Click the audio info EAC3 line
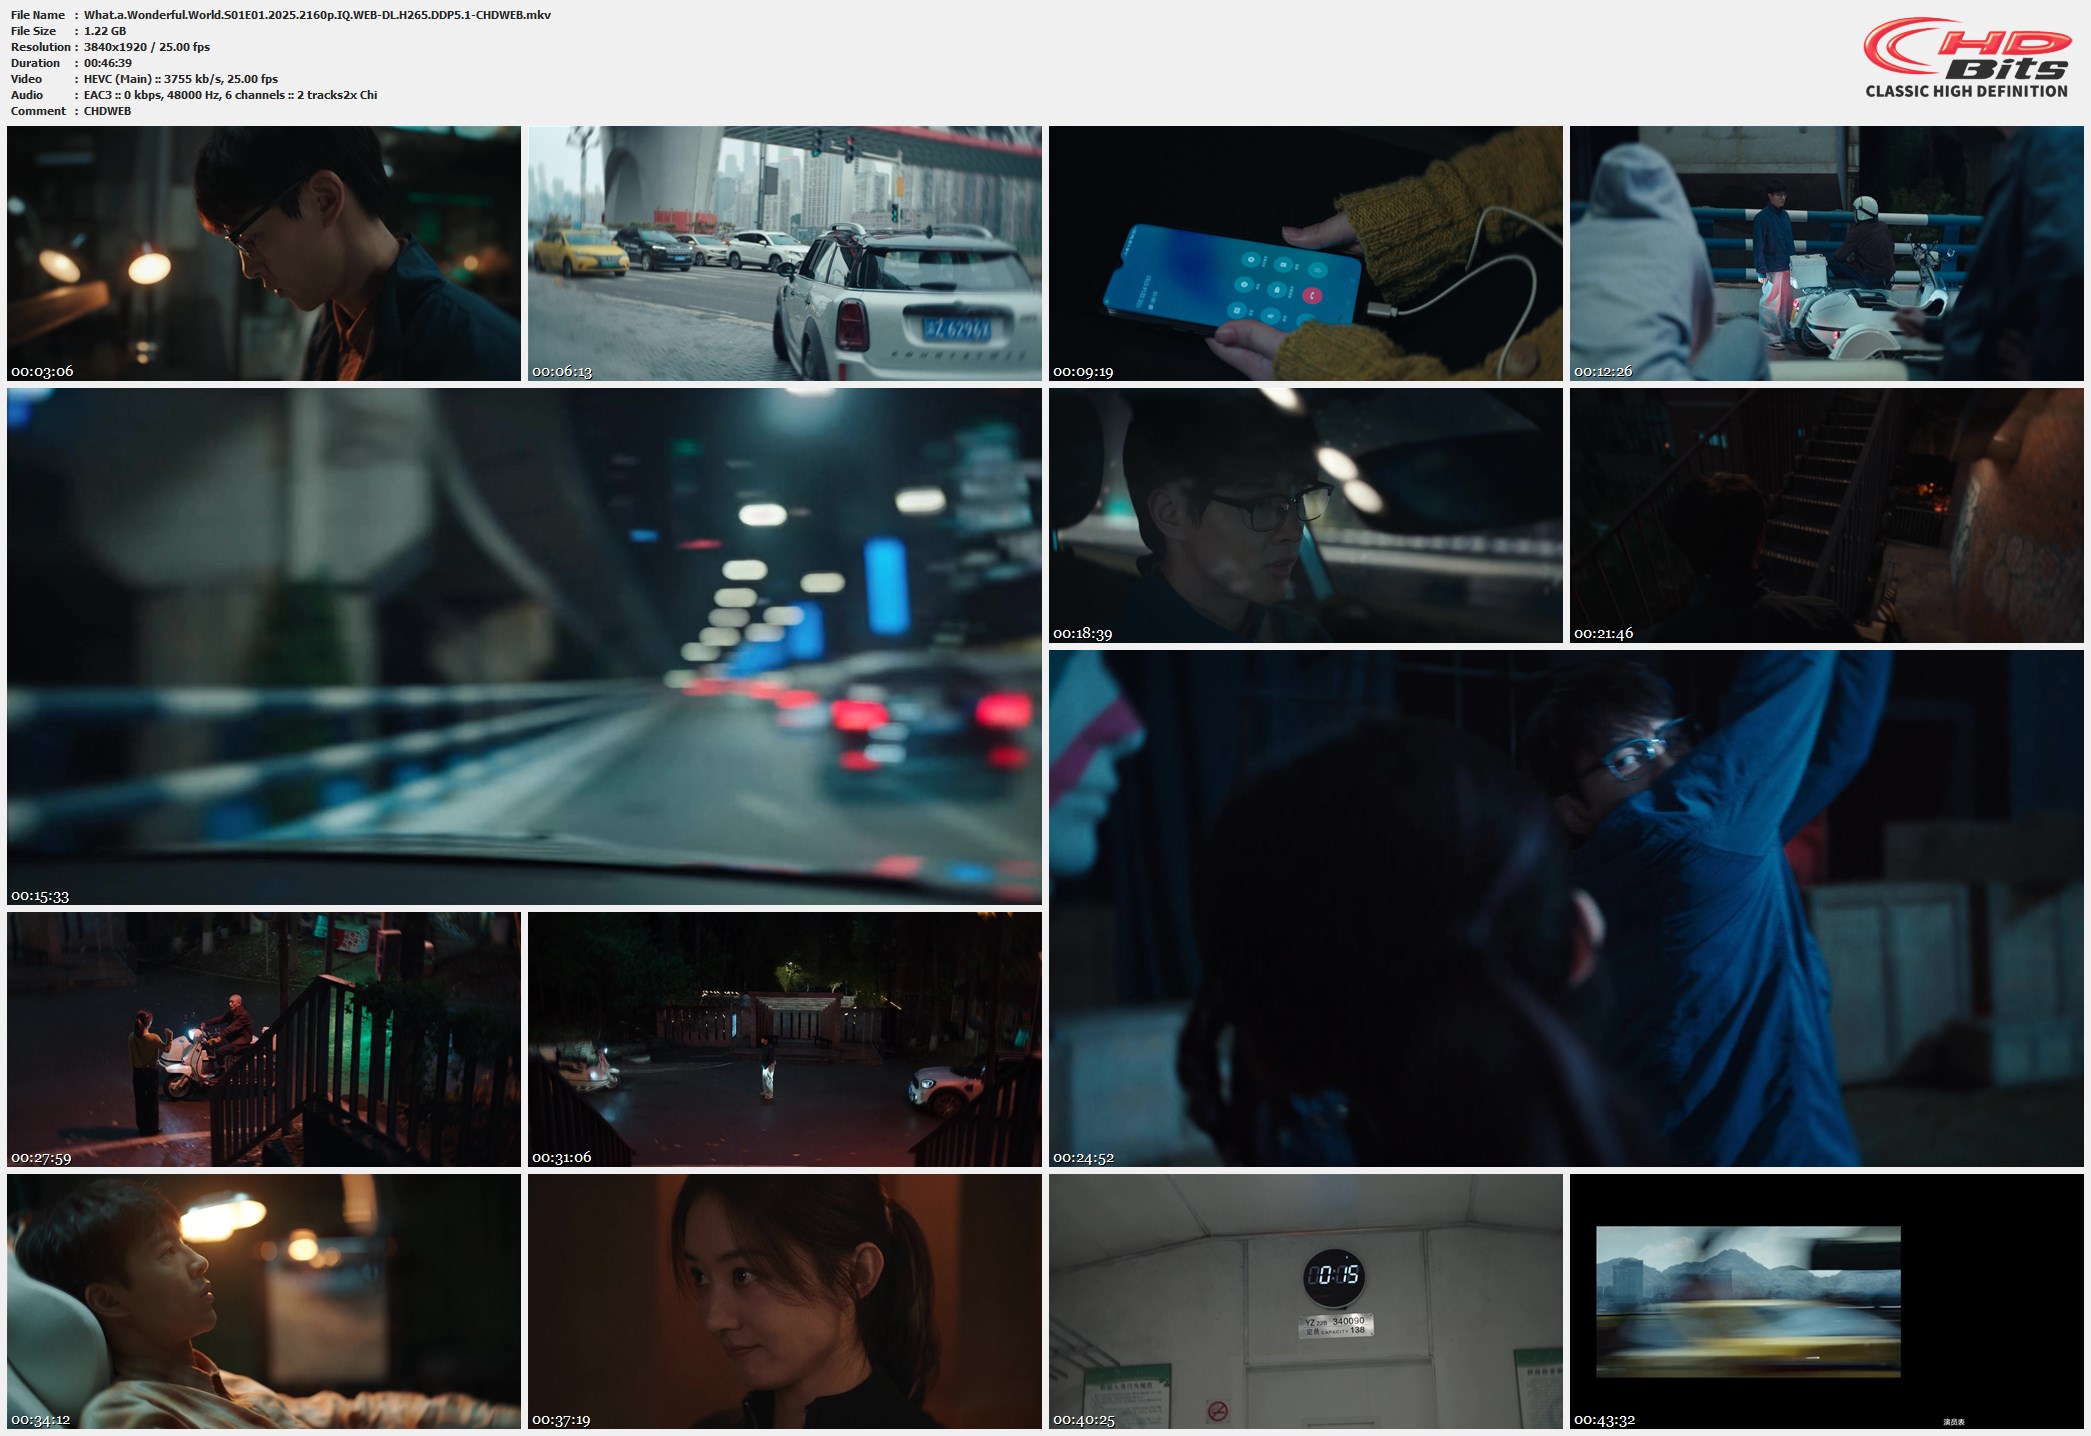Screen dimensions: 2091x1436 coord(231,95)
